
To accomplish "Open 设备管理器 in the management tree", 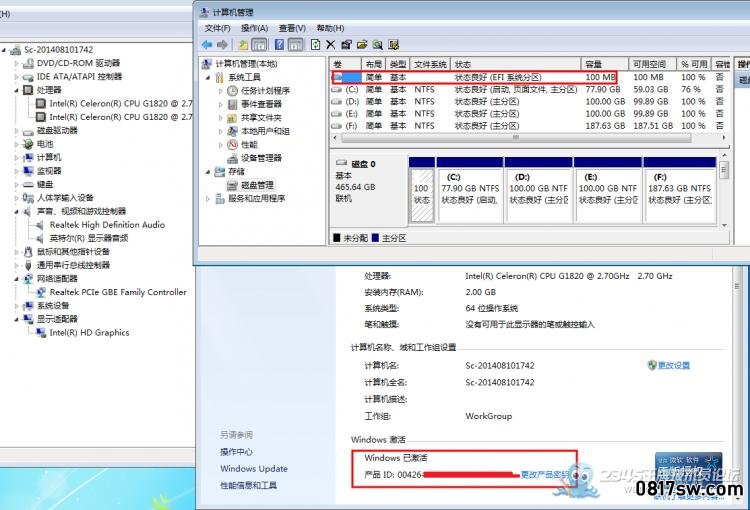I will tap(261, 157).
